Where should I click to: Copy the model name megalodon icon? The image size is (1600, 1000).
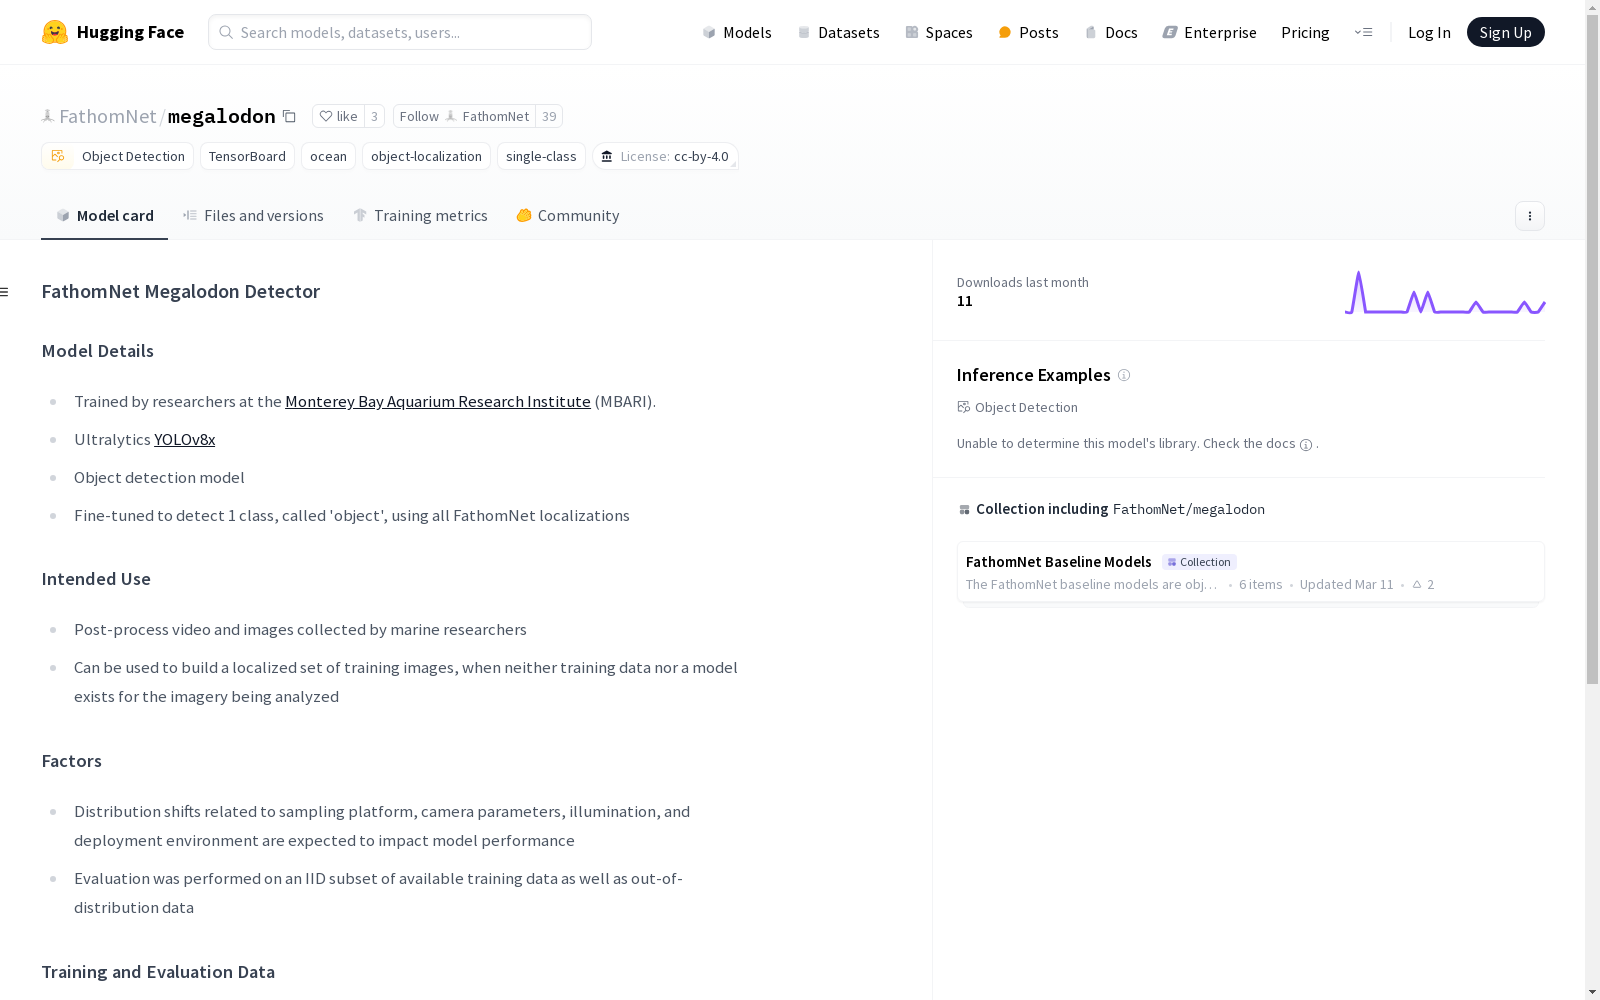[289, 116]
